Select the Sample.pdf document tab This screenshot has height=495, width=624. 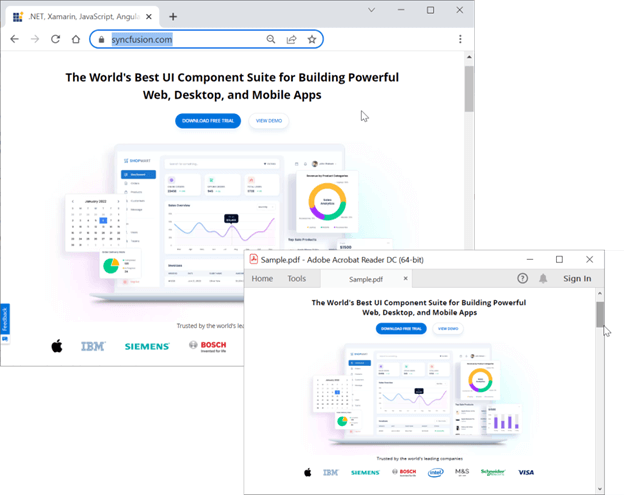(x=366, y=279)
